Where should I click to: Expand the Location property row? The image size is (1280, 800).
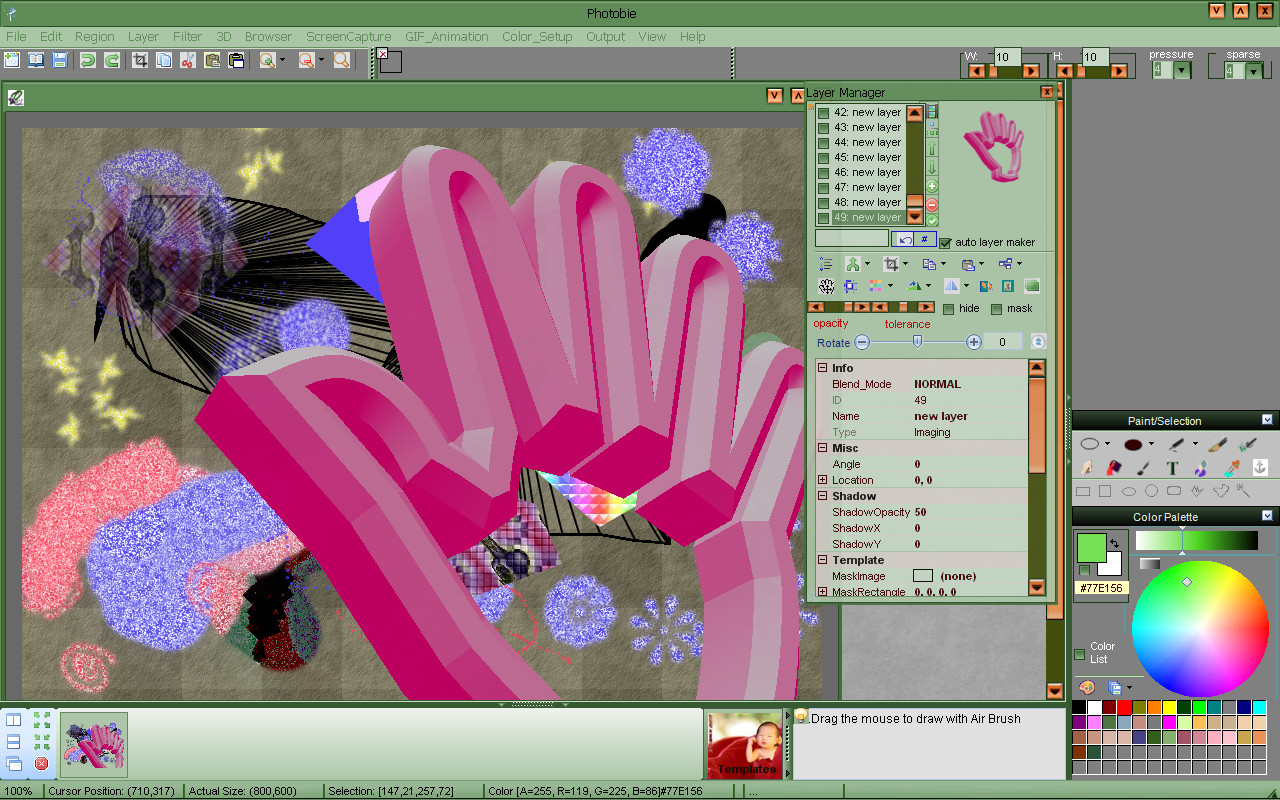click(x=823, y=480)
